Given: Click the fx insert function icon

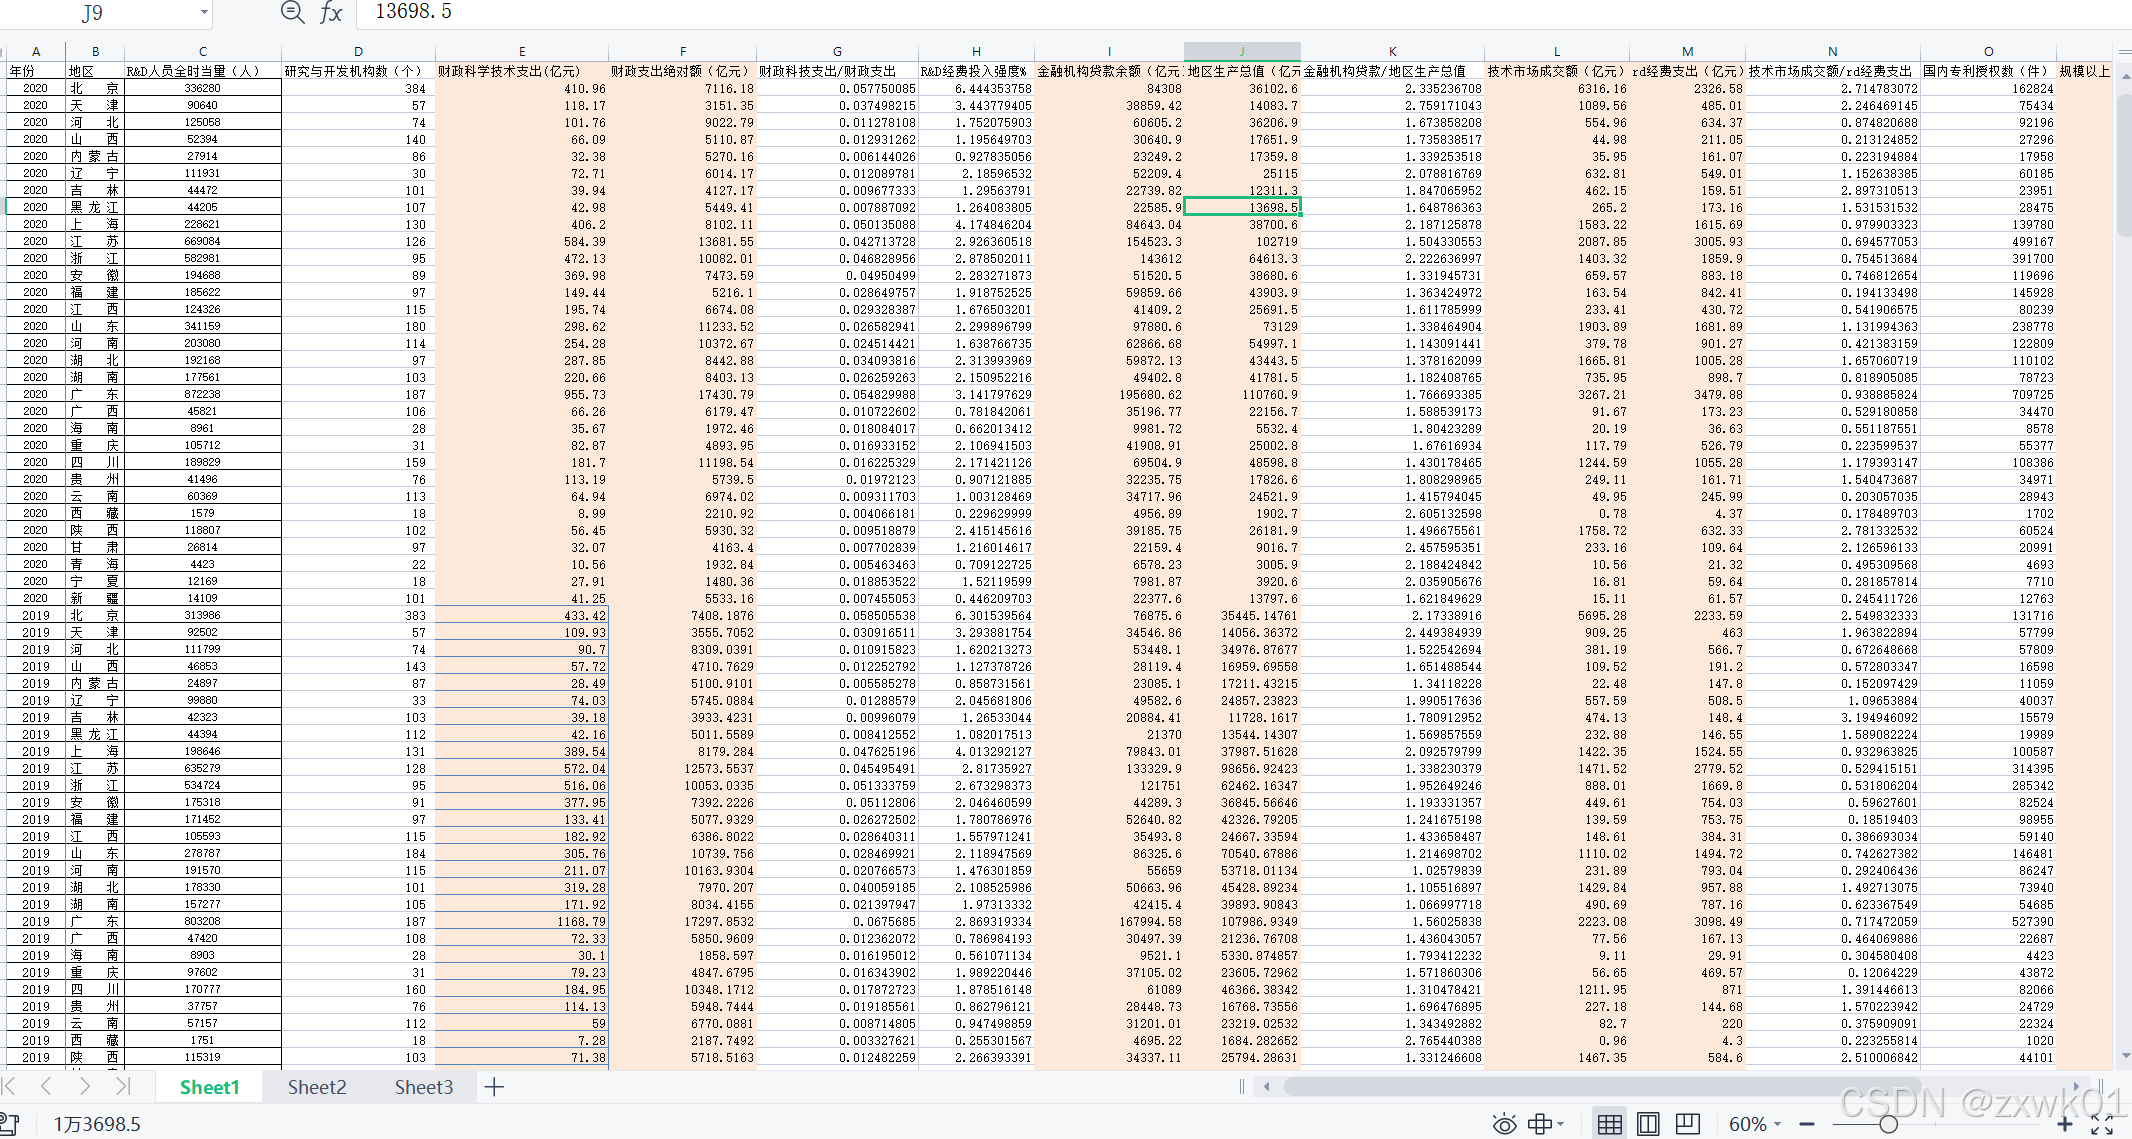Looking at the screenshot, I should [x=331, y=13].
